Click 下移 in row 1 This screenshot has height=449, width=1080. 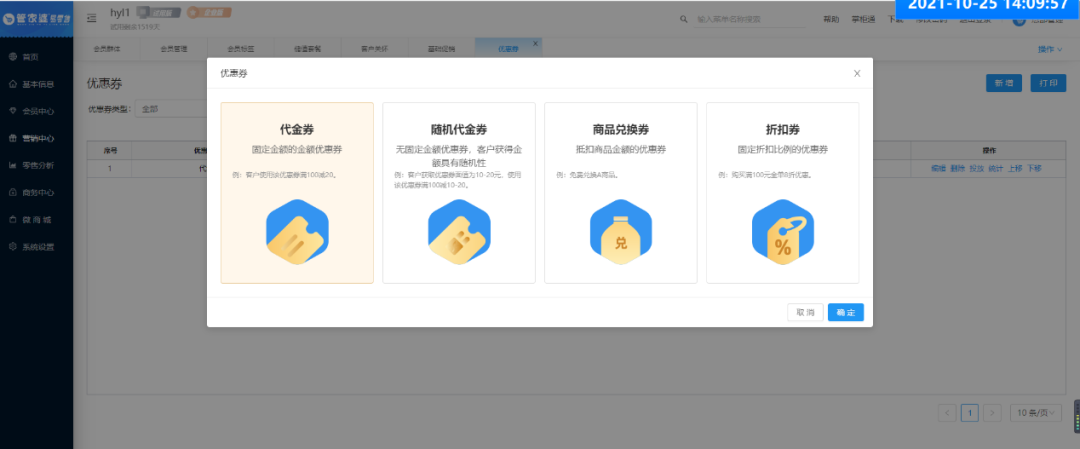1034,168
